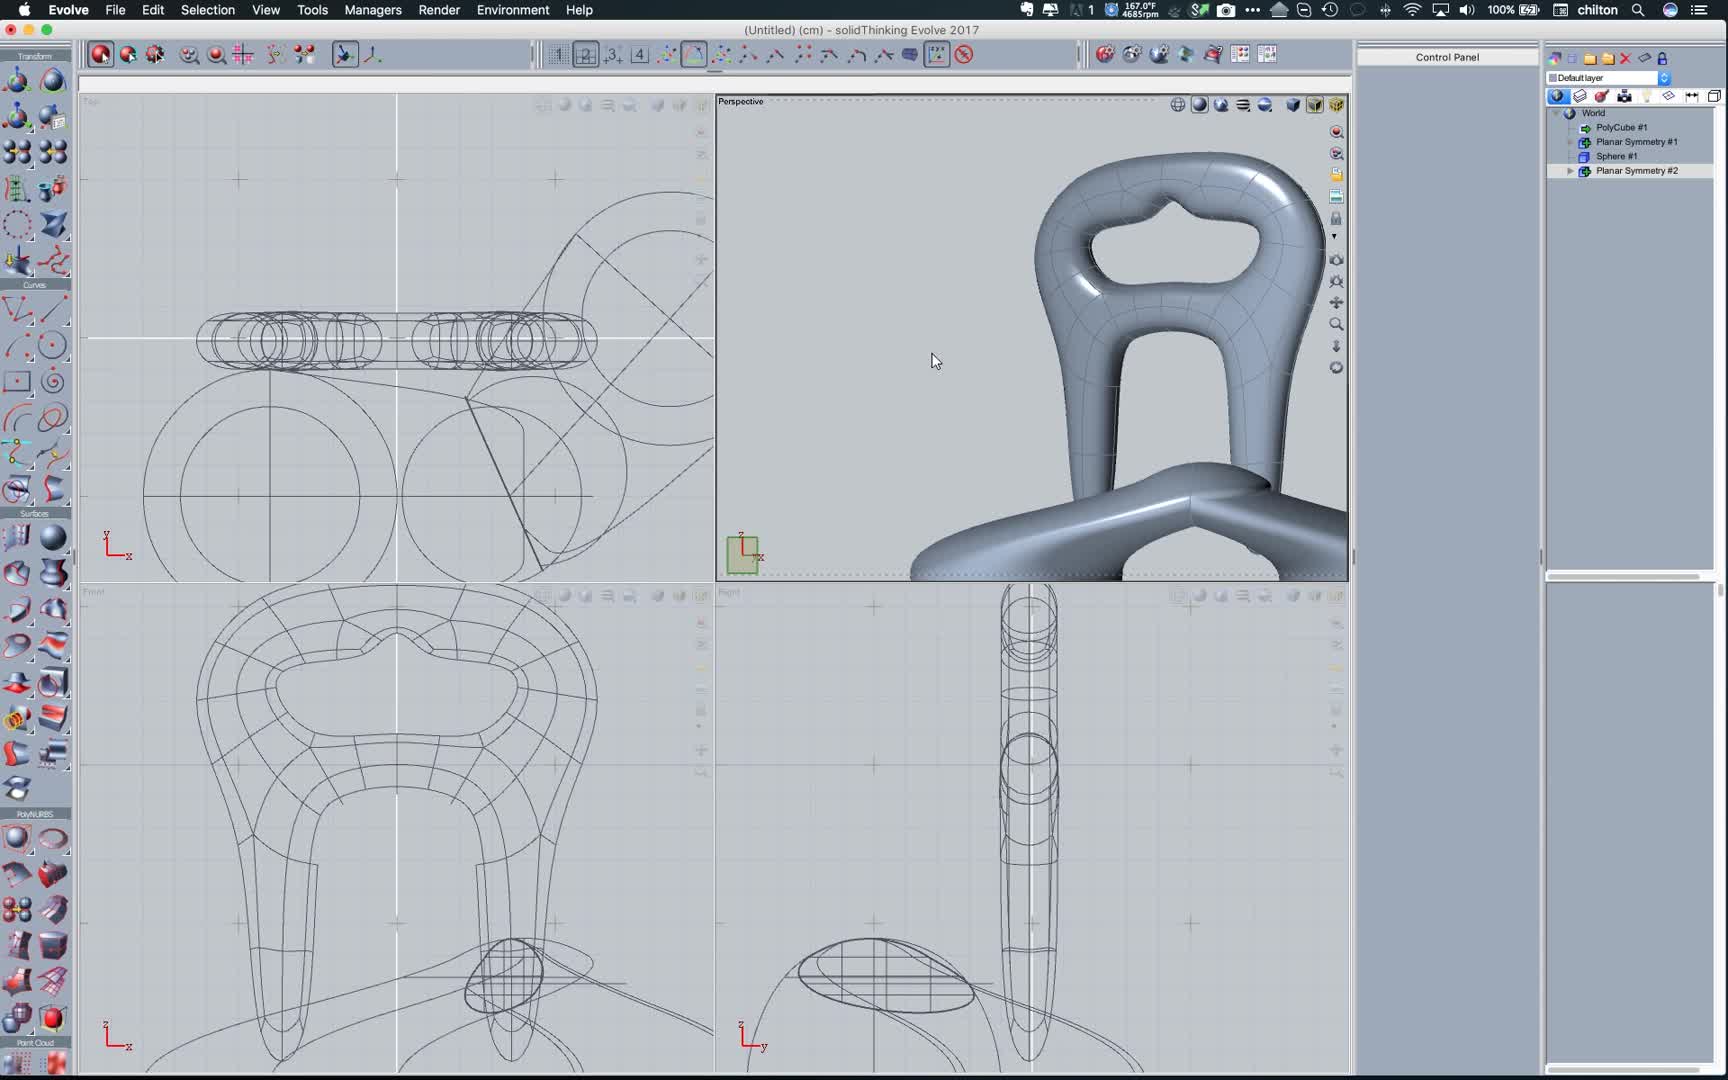
Task: Open the Render menu
Action: [x=438, y=10]
